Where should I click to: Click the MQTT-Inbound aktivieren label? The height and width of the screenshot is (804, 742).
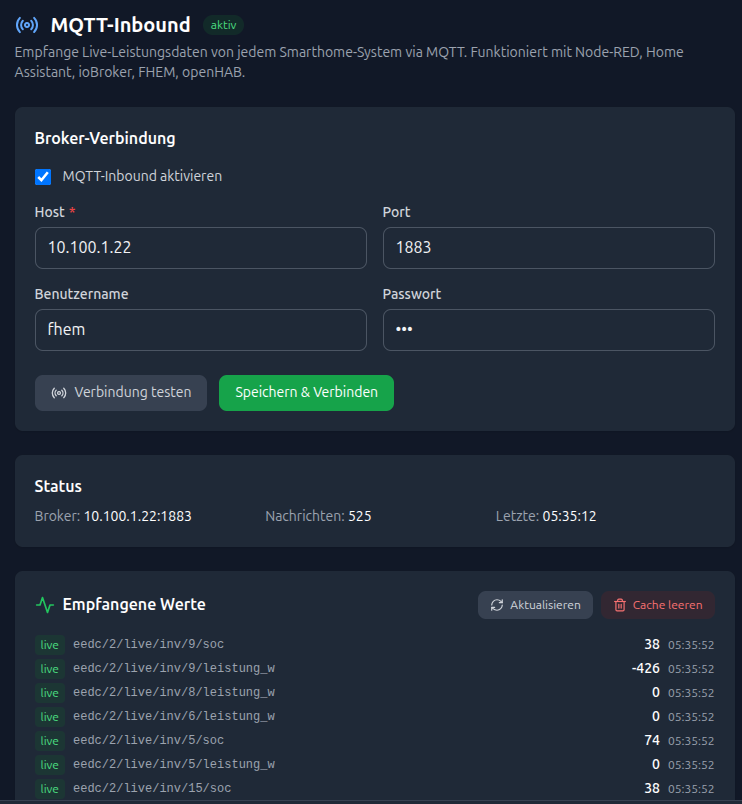pos(142,176)
